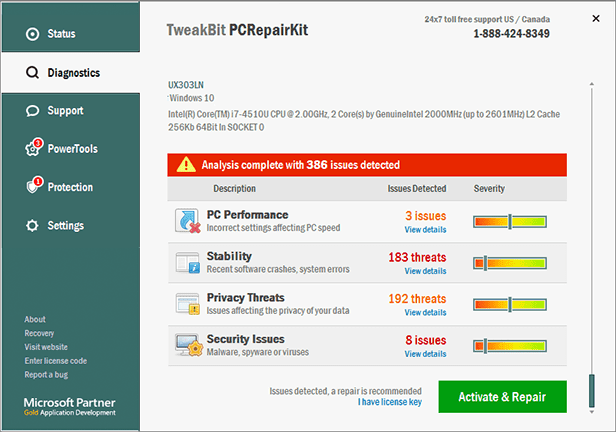Image resolution: width=616 pixels, height=432 pixels.
Task: Click the Issues Detected column header
Action: [x=417, y=189]
